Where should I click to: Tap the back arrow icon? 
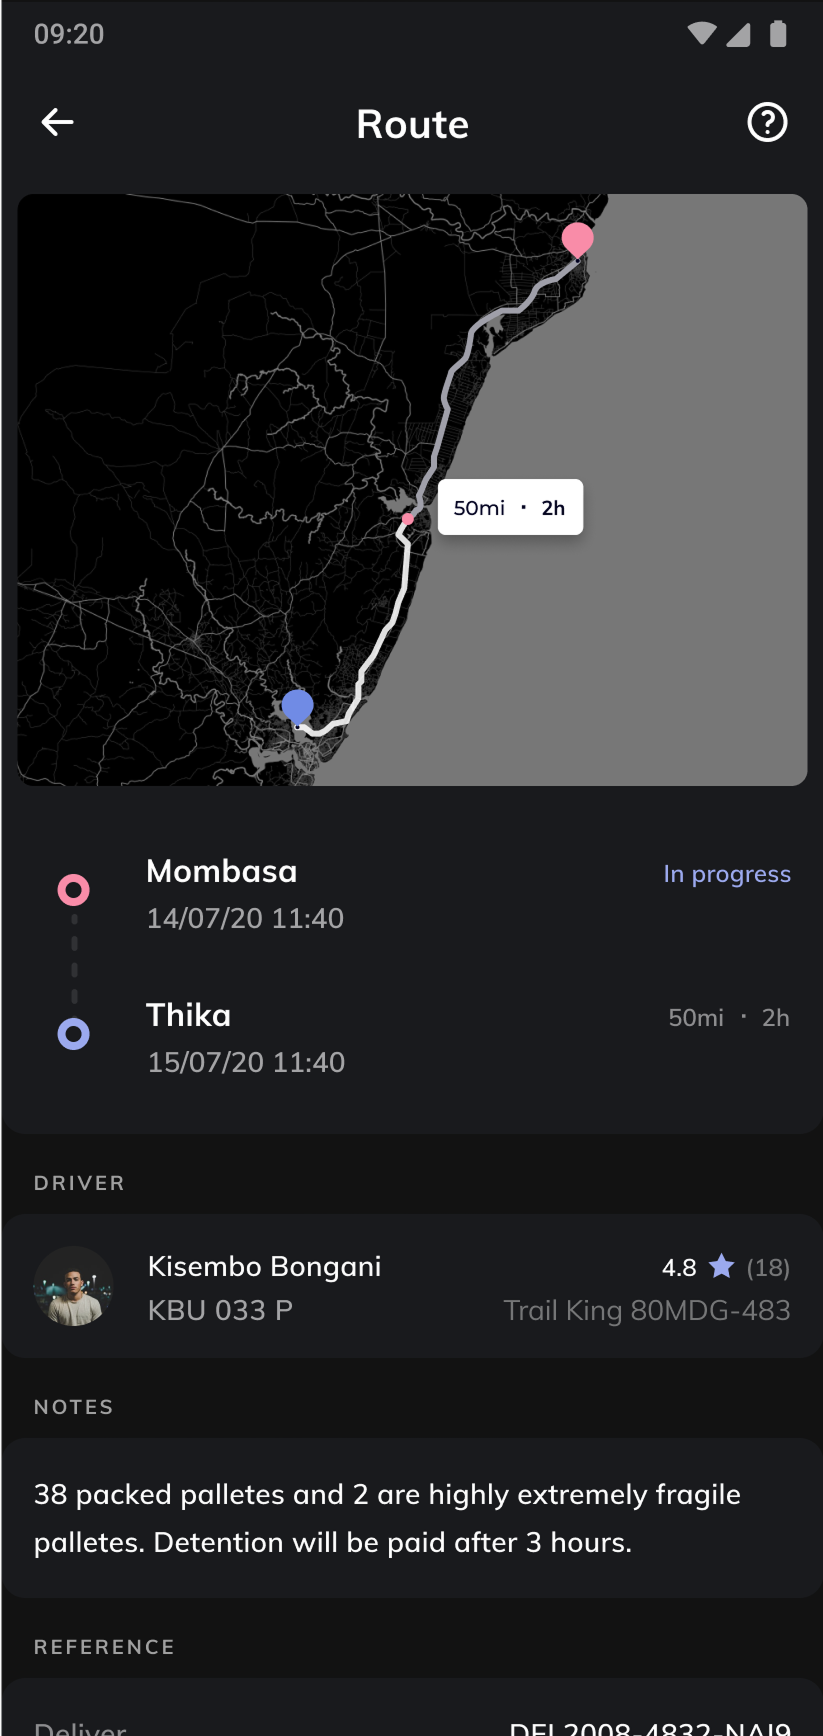point(58,123)
